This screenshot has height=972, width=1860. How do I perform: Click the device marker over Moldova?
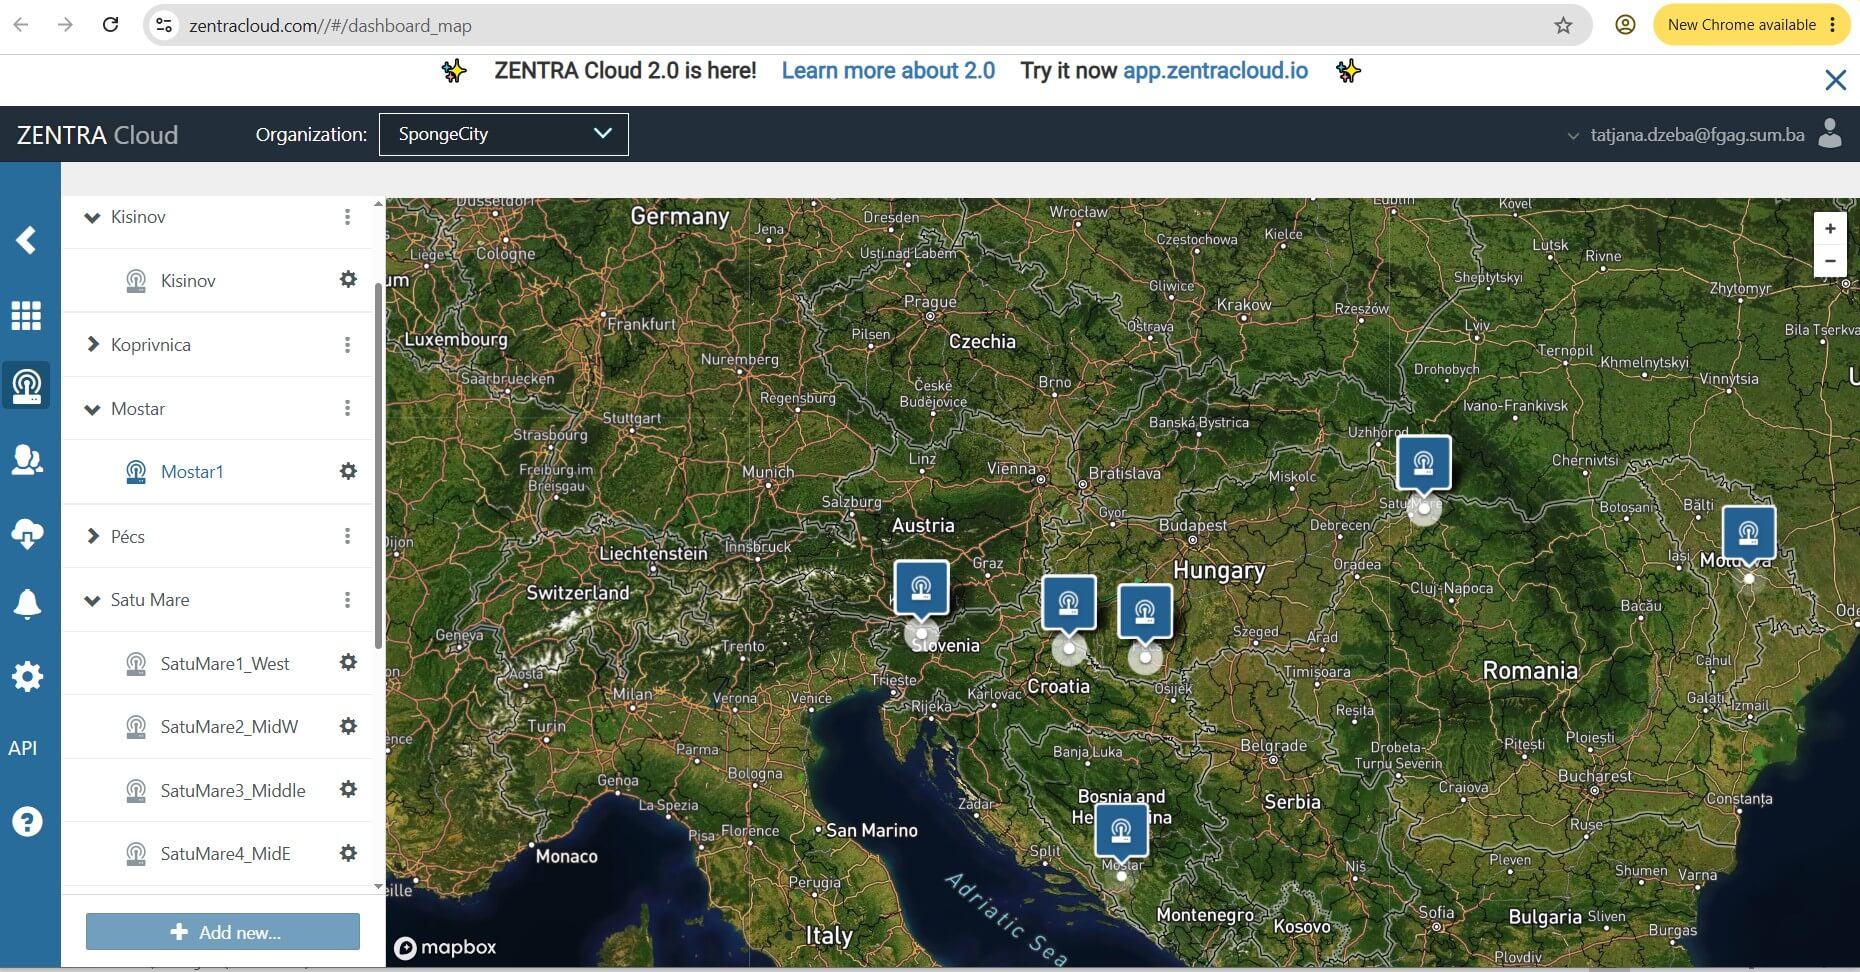click(x=1748, y=533)
